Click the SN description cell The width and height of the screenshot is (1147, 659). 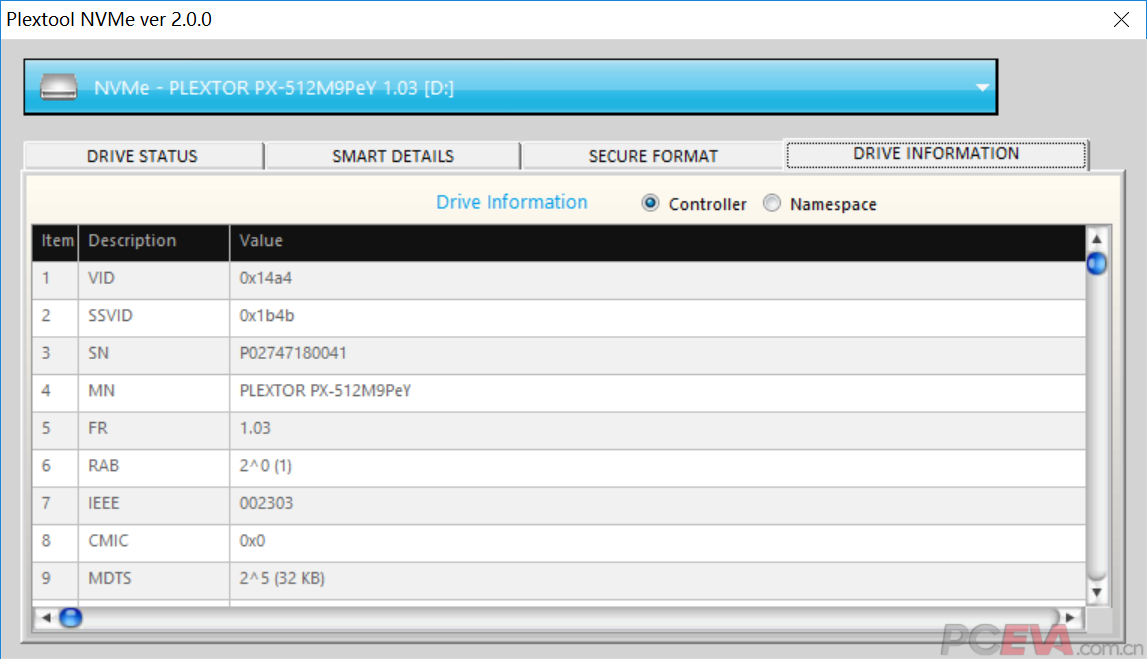click(154, 353)
